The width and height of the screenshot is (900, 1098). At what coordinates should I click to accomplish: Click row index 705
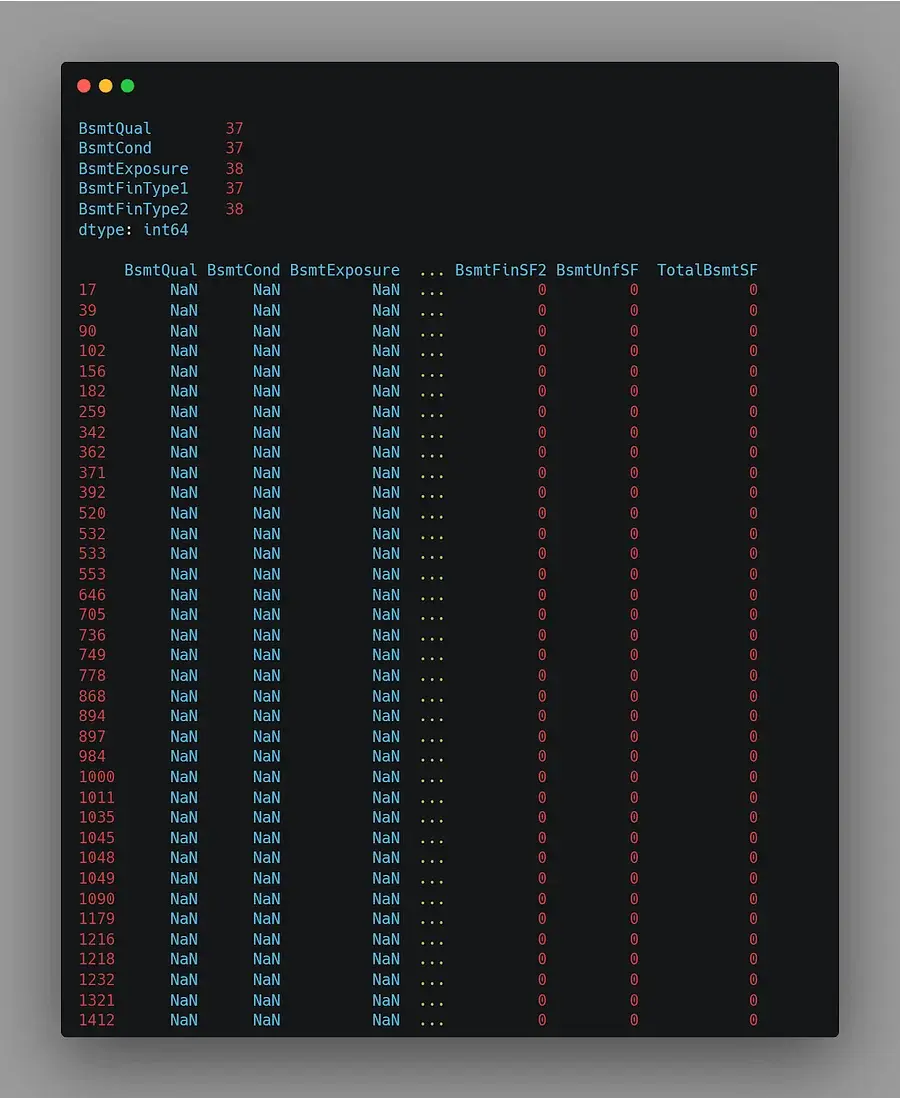92,615
